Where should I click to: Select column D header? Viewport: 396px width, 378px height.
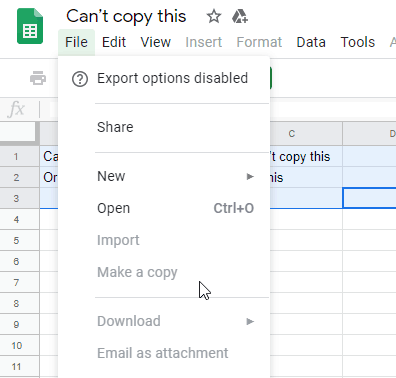(x=369, y=134)
